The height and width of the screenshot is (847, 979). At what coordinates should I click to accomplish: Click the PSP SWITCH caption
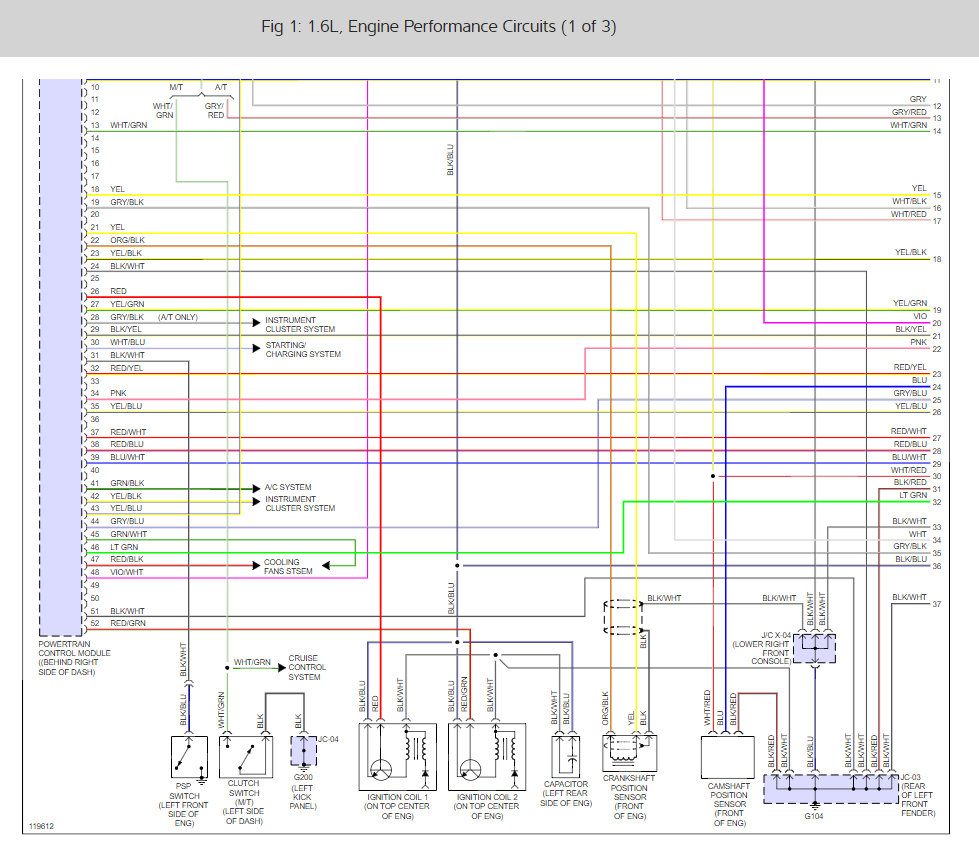click(x=184, y=805)
